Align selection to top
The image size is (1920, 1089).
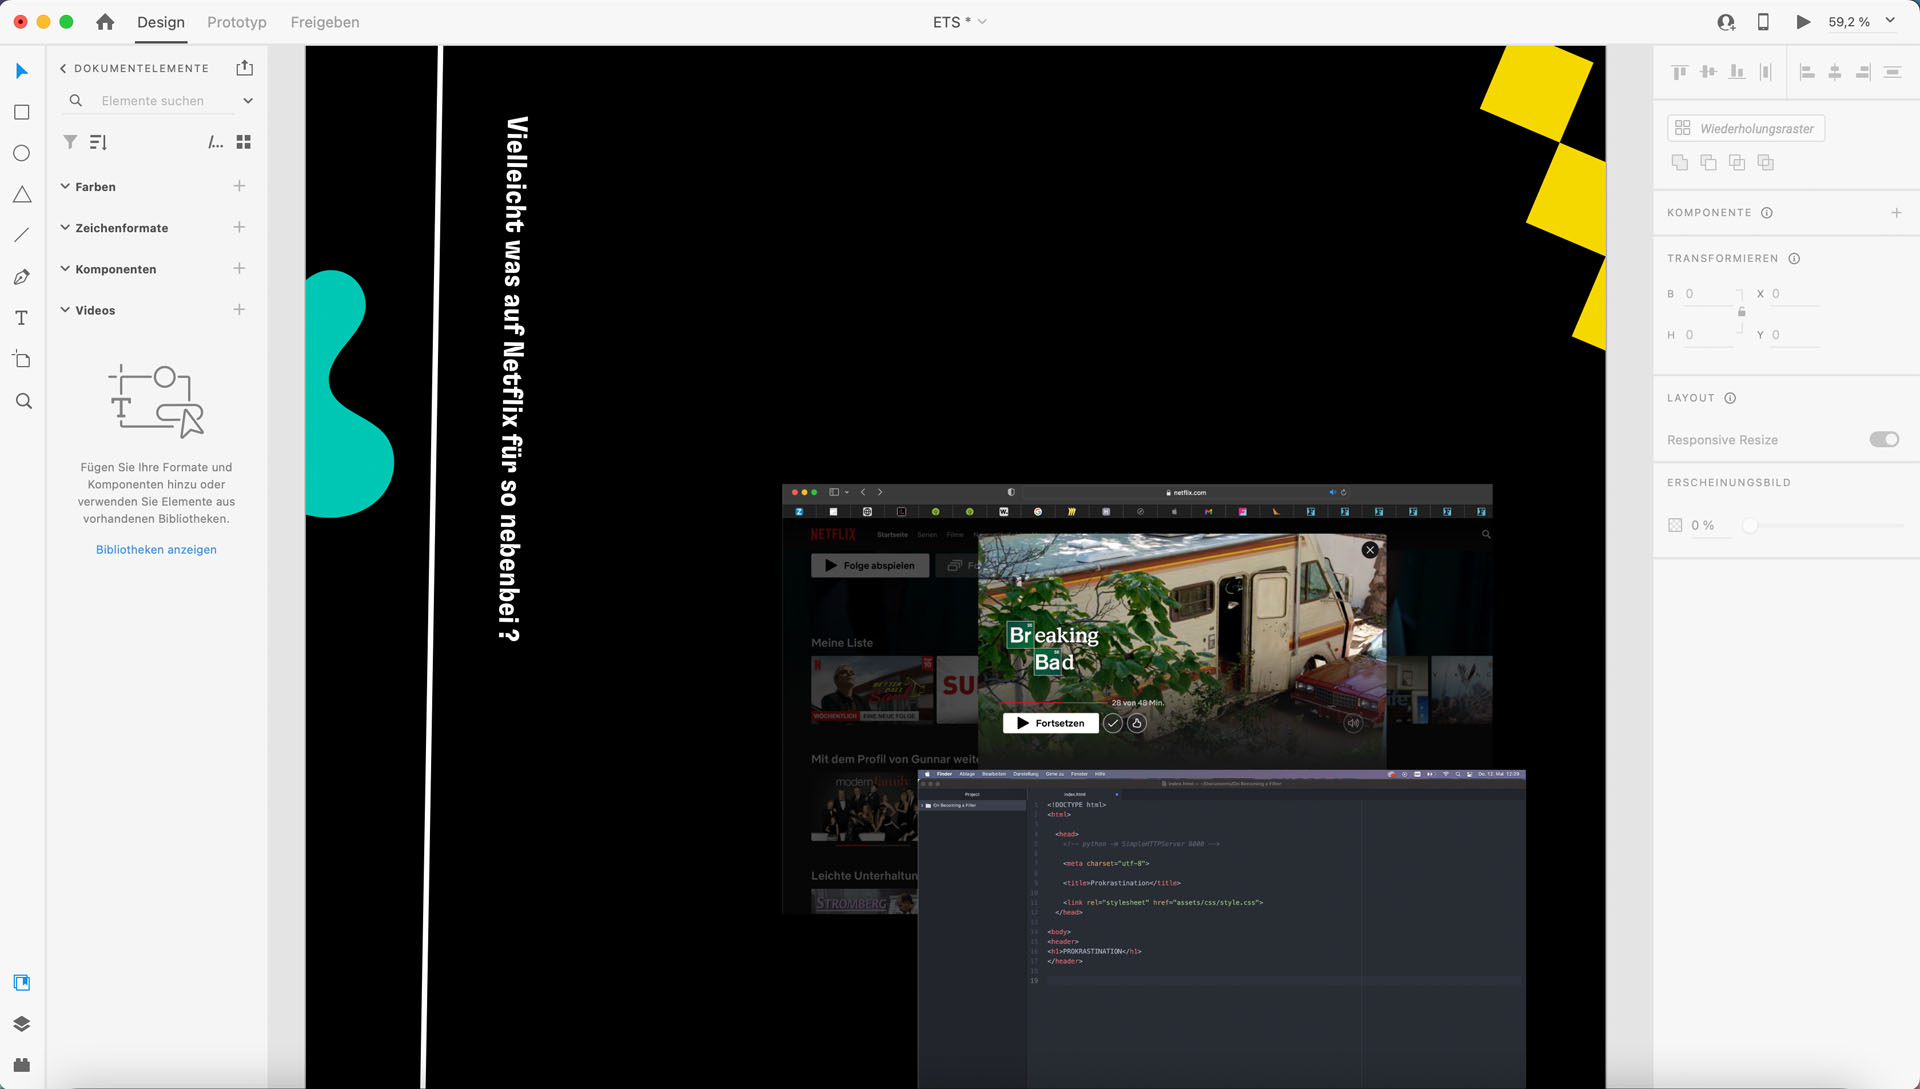pos(1679,72)
